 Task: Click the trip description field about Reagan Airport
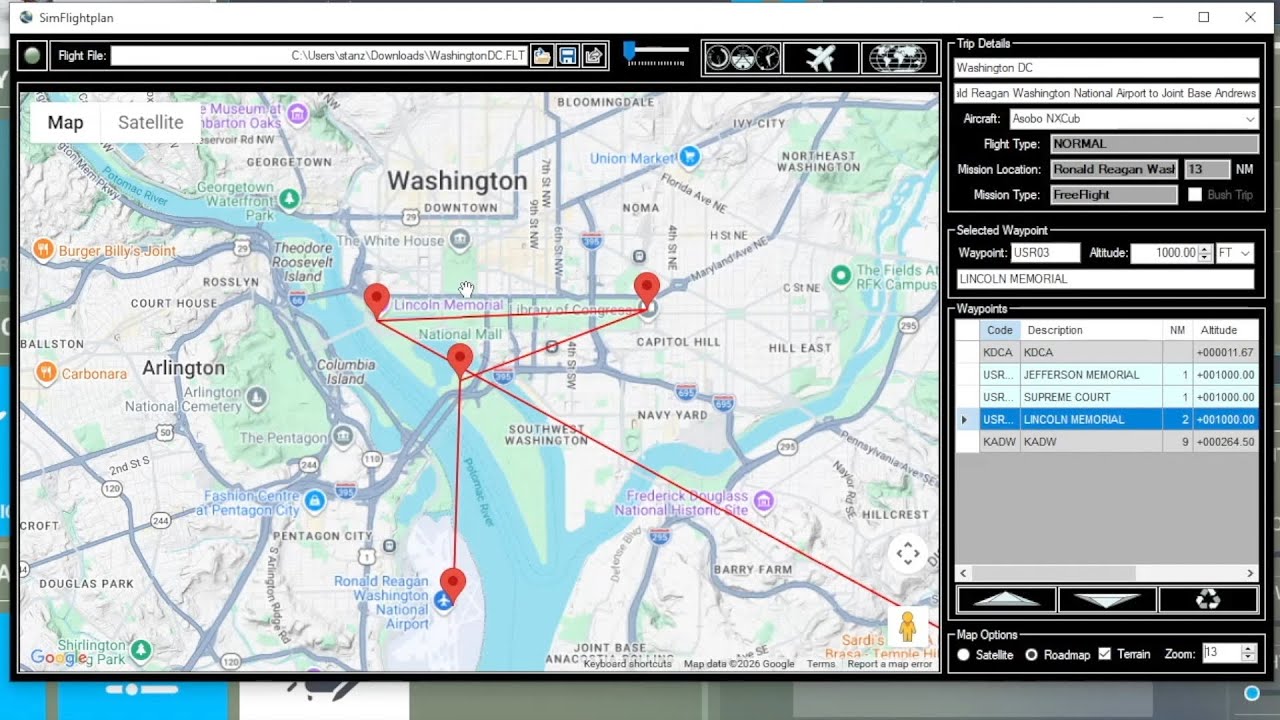(1106, 93)
